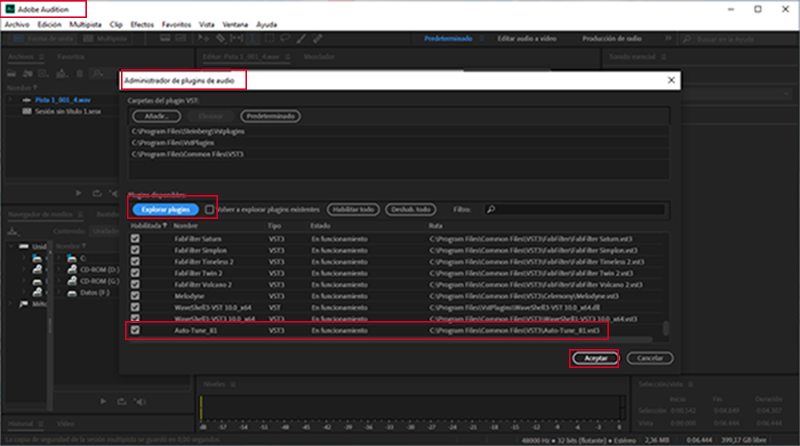The image size is (800, 446).
Task: Expand Pista 1_001_4.wav file entry
Action: (10, 100)
